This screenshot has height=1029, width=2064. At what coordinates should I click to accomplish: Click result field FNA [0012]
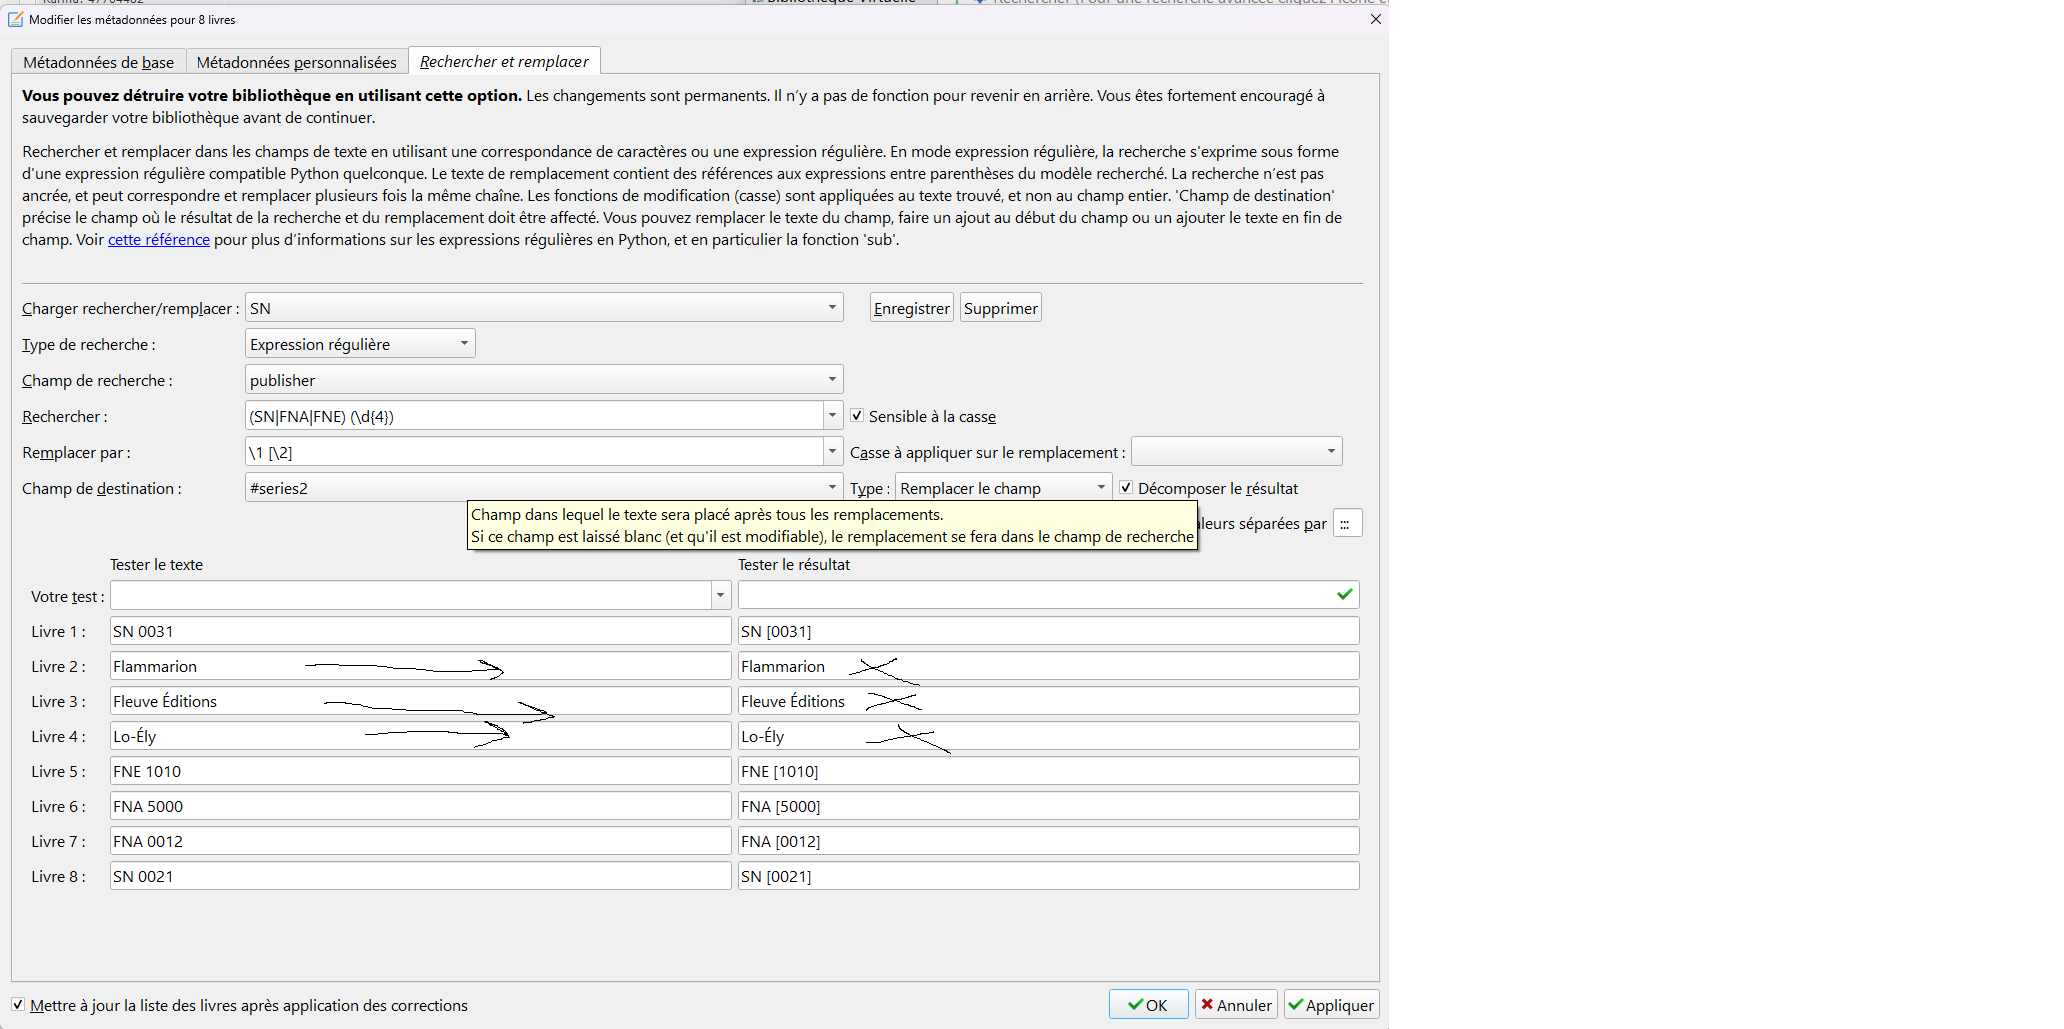(x=1048, y=841)
